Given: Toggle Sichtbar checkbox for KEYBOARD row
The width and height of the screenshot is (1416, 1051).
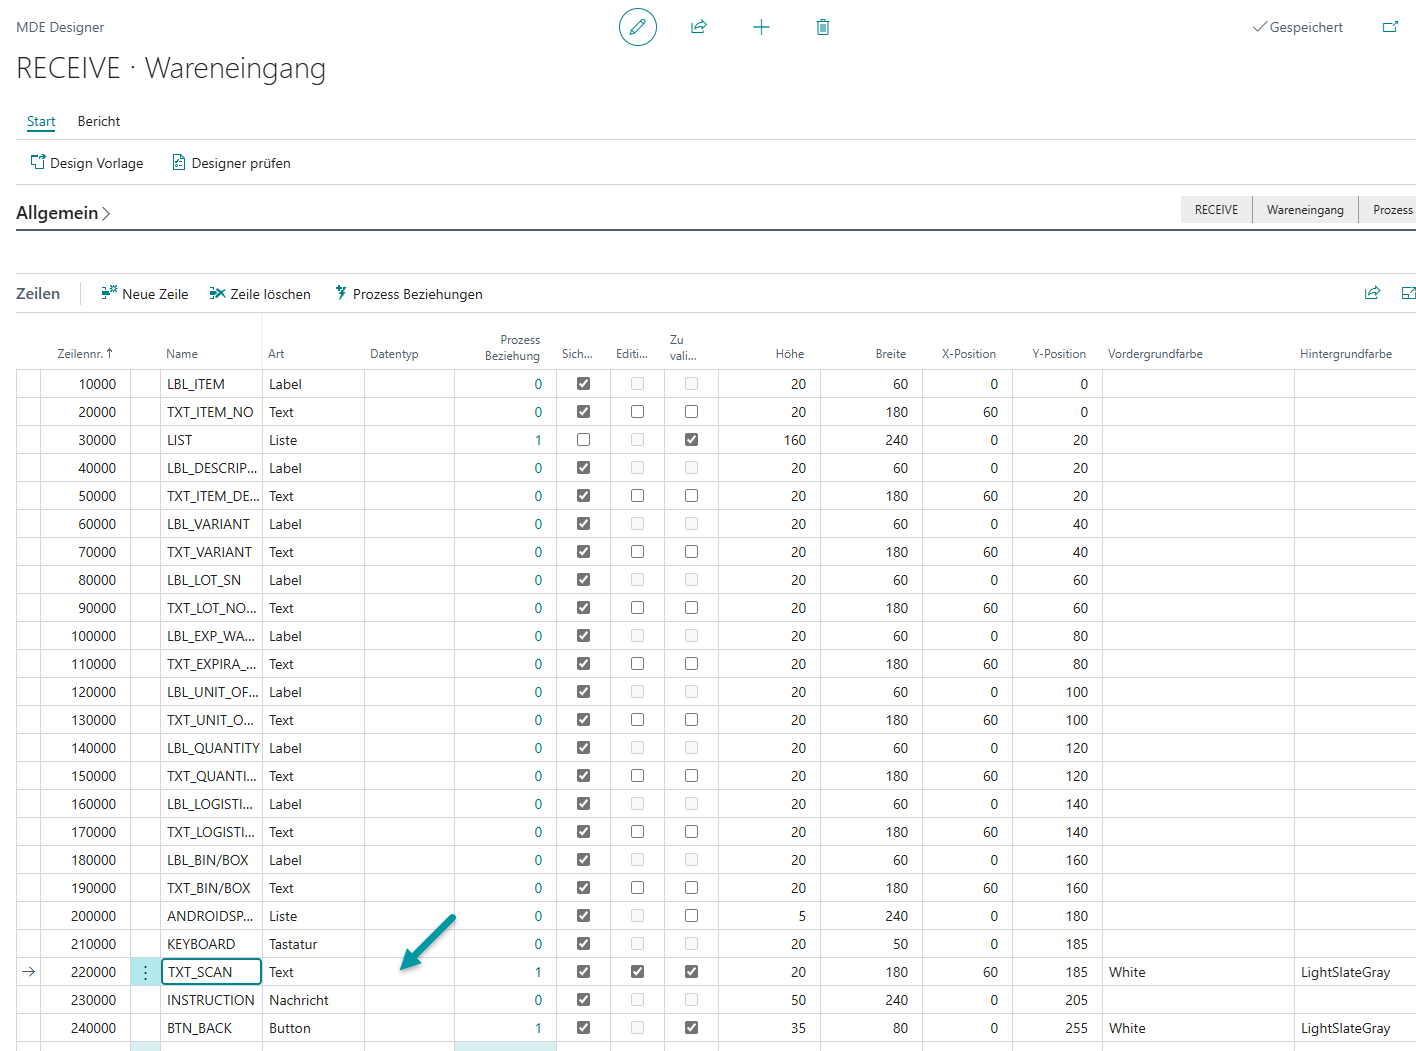Looking at the screenshot, I should tap(584, 944).
